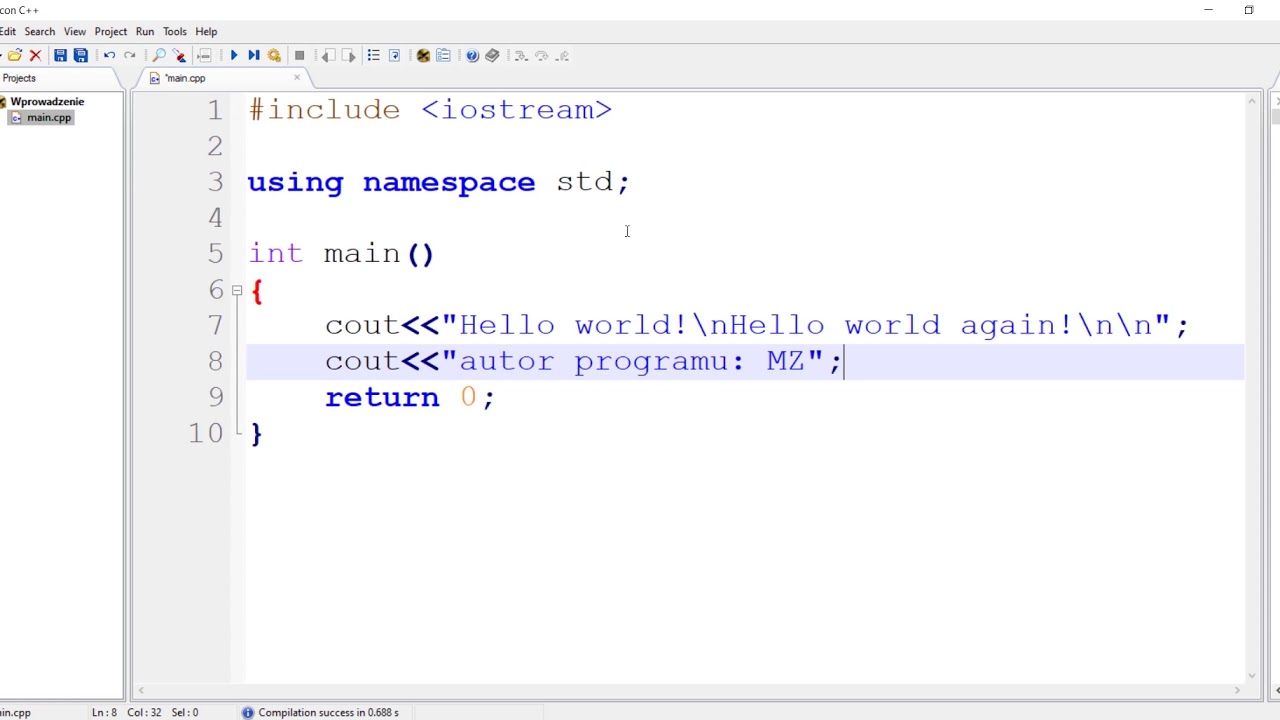Open help with the blue question icon
Screen dimensions: 1280x720
(472, 56)
